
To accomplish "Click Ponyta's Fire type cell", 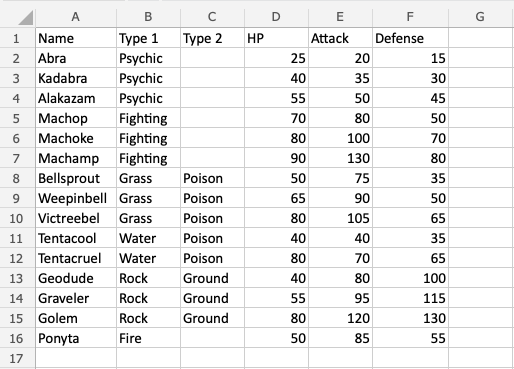I will tap(148, 338).
